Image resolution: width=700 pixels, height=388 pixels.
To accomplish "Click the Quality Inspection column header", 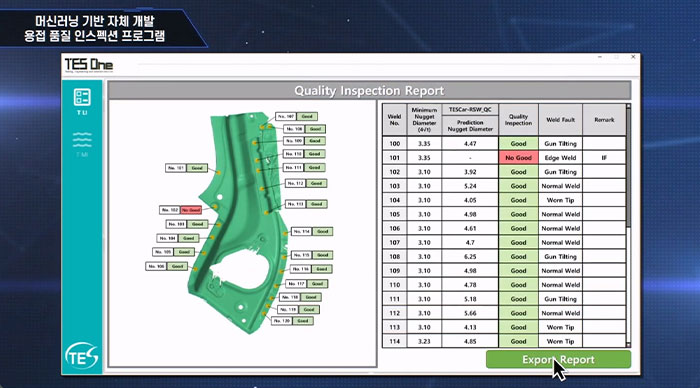I will pyautogui.click(x=518, y=120).
